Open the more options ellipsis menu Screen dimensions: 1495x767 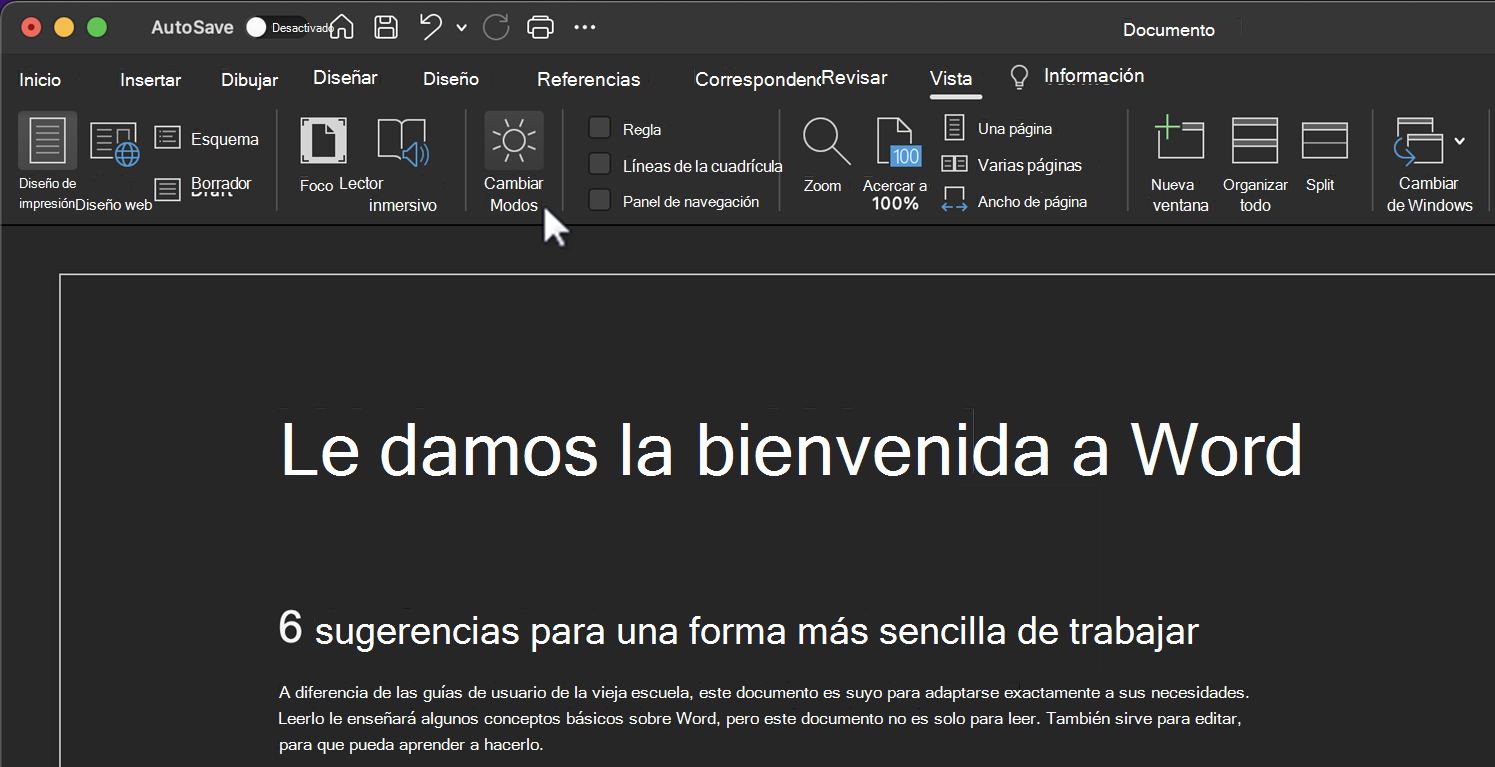click(585, 27)
